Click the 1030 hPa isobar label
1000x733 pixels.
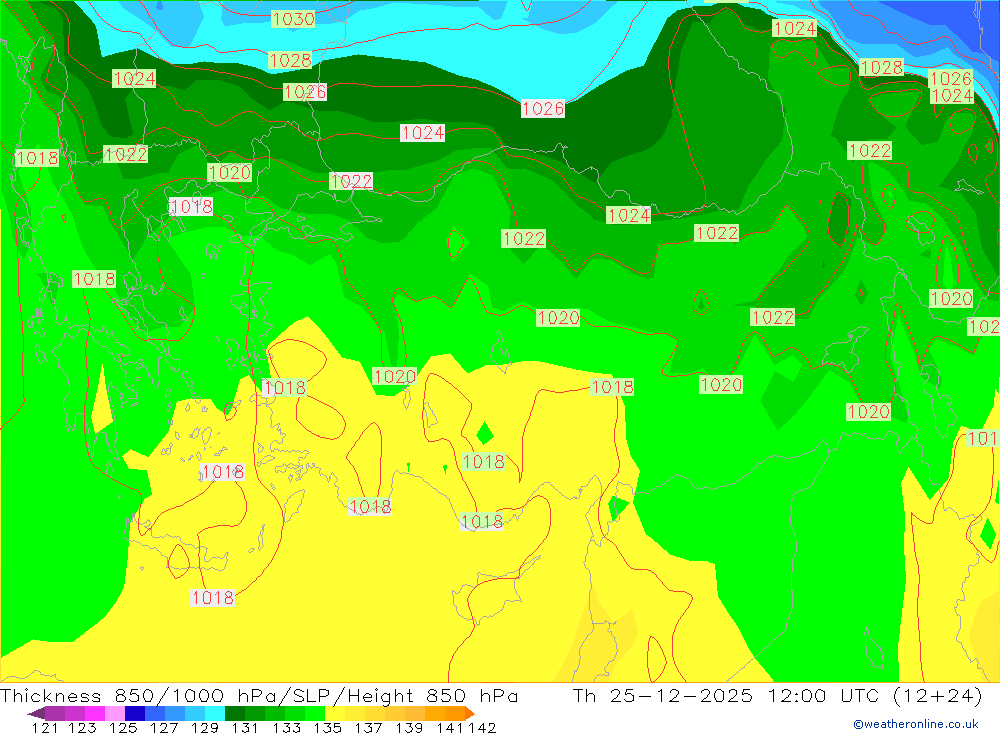pos(293,19)
